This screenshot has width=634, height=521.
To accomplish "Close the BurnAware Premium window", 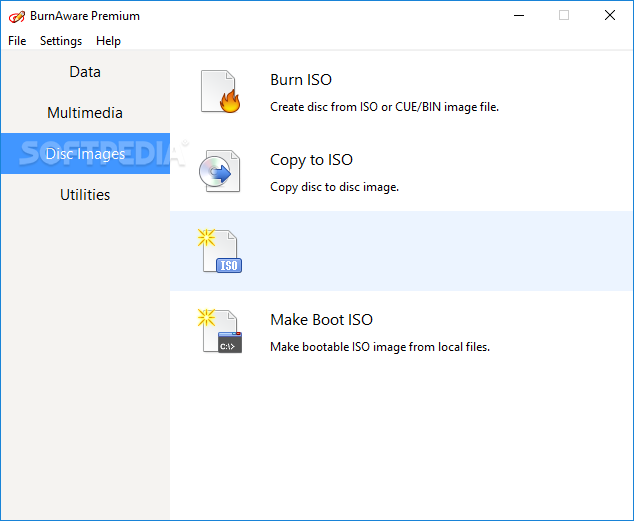I will (610, 15).
